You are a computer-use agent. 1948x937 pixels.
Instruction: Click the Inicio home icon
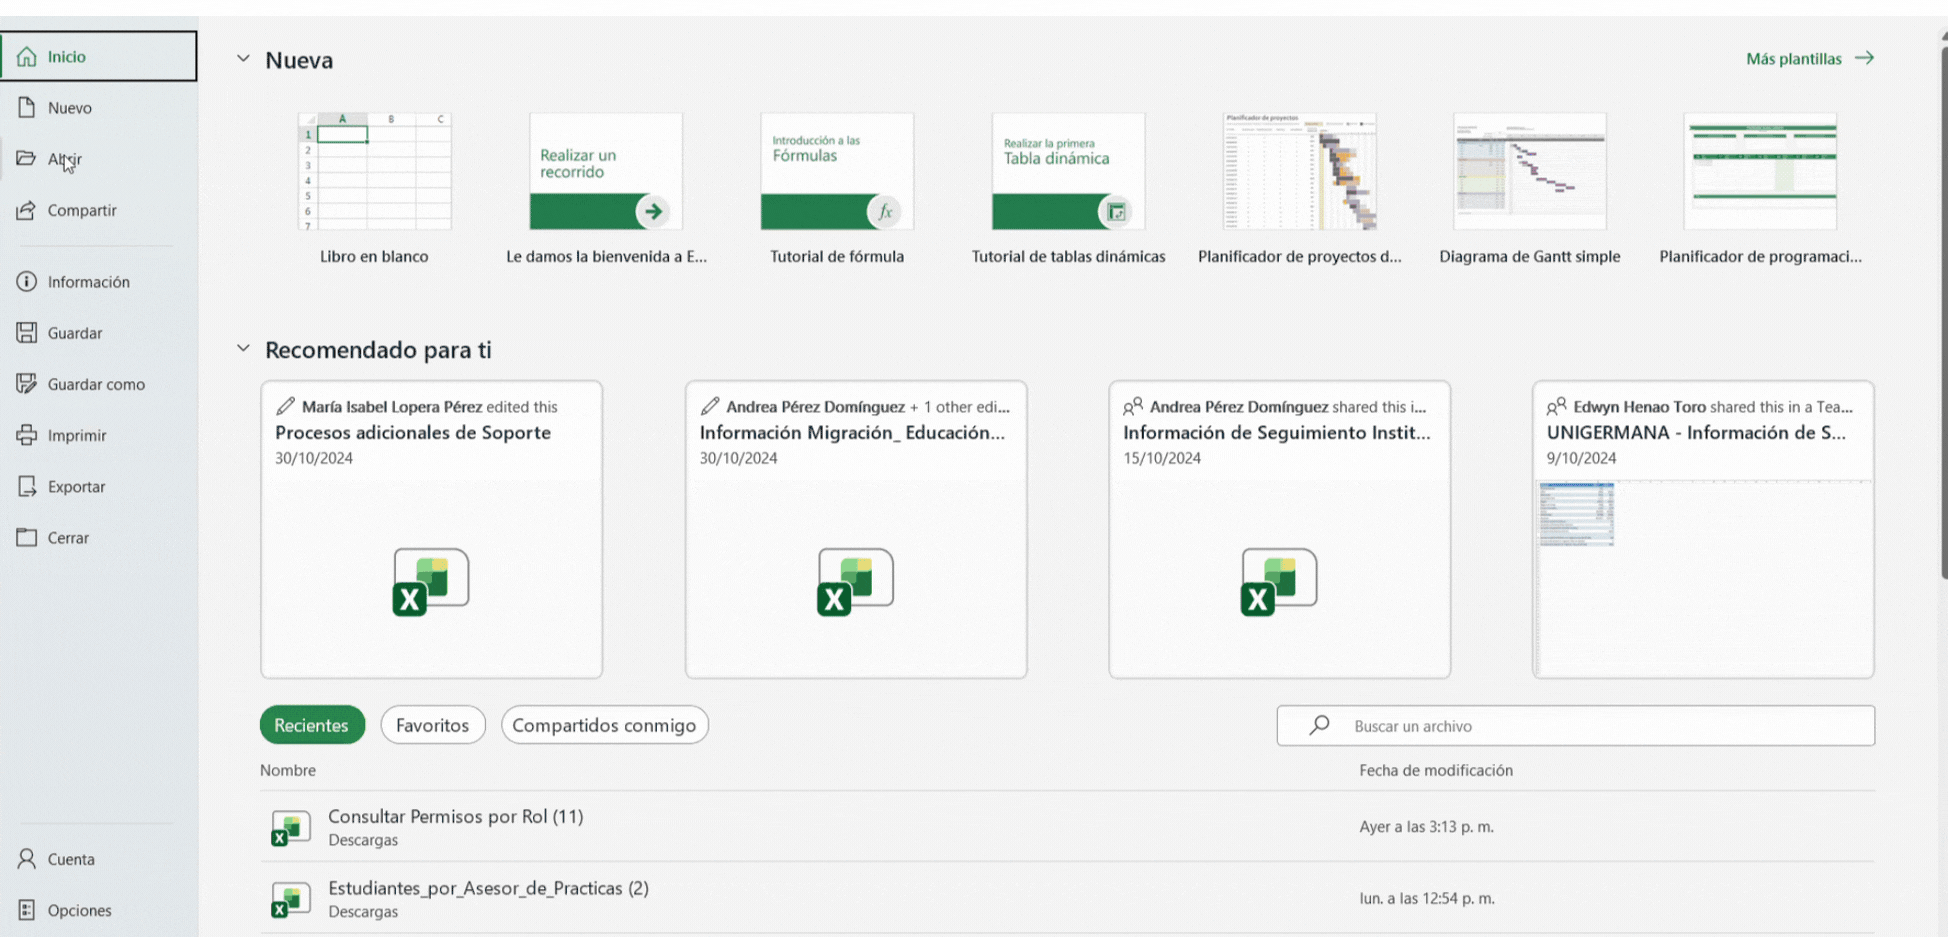pos(27,56)
